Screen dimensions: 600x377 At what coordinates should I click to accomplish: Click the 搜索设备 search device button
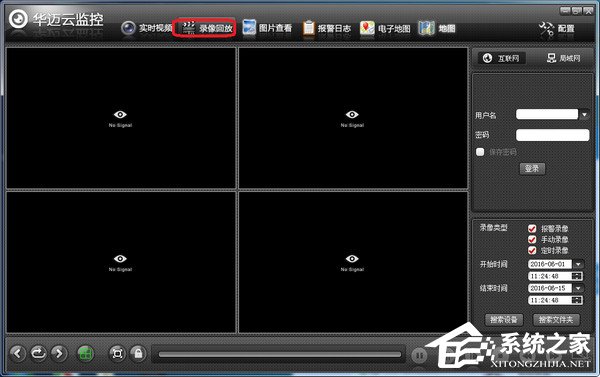504,320
